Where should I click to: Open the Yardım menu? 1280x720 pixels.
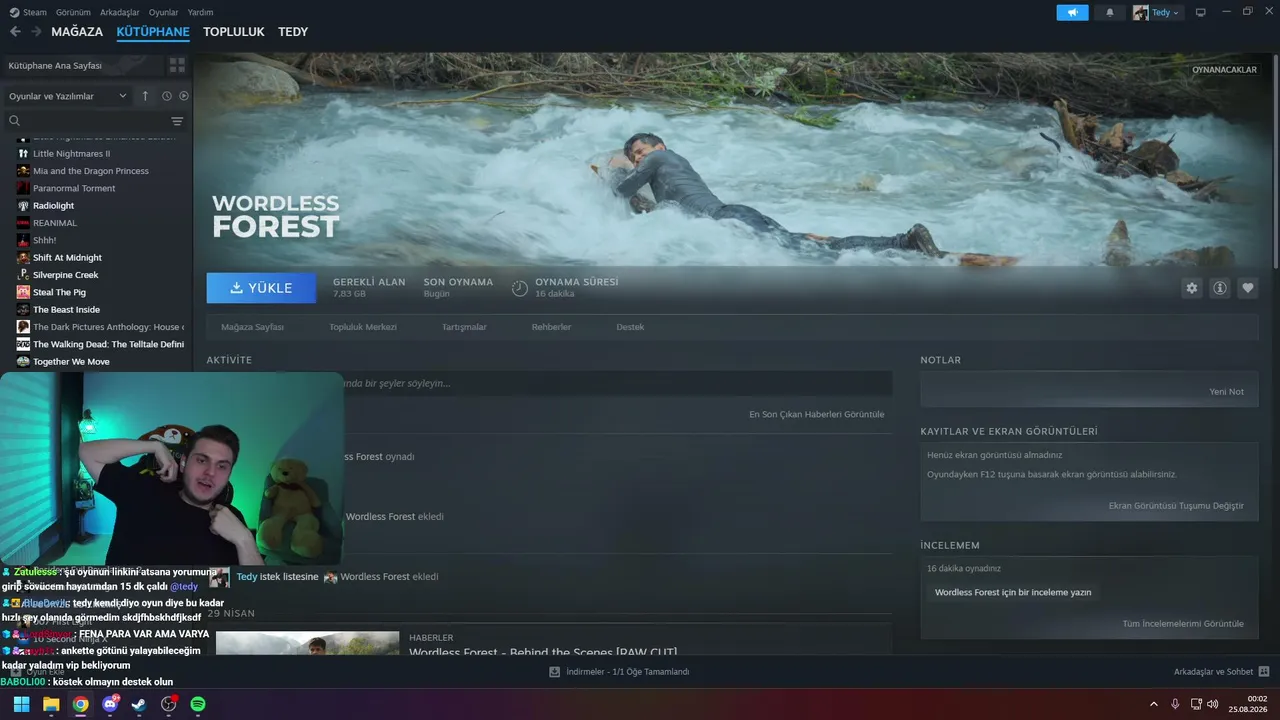click(200, 13)
